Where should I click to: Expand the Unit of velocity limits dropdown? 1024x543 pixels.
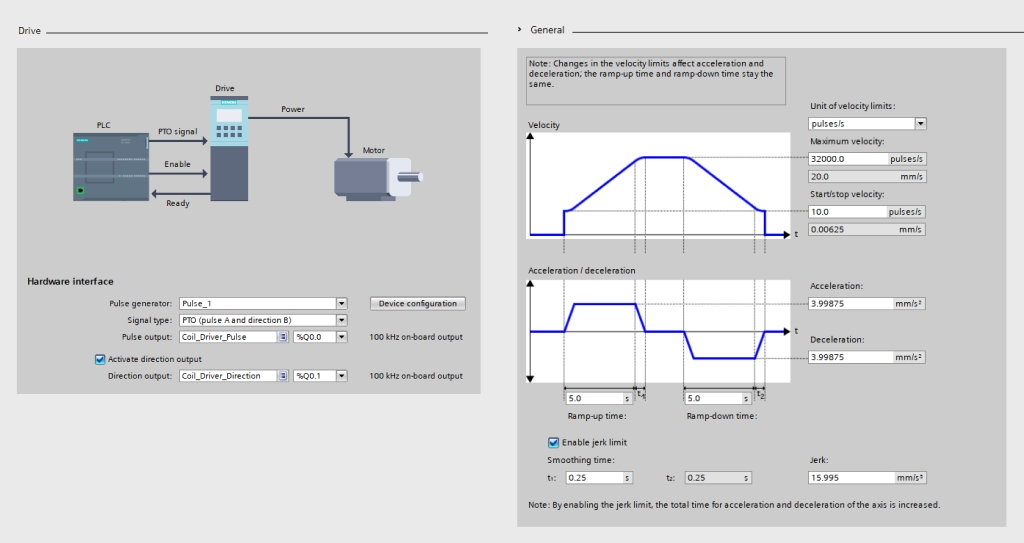point(921,123)
